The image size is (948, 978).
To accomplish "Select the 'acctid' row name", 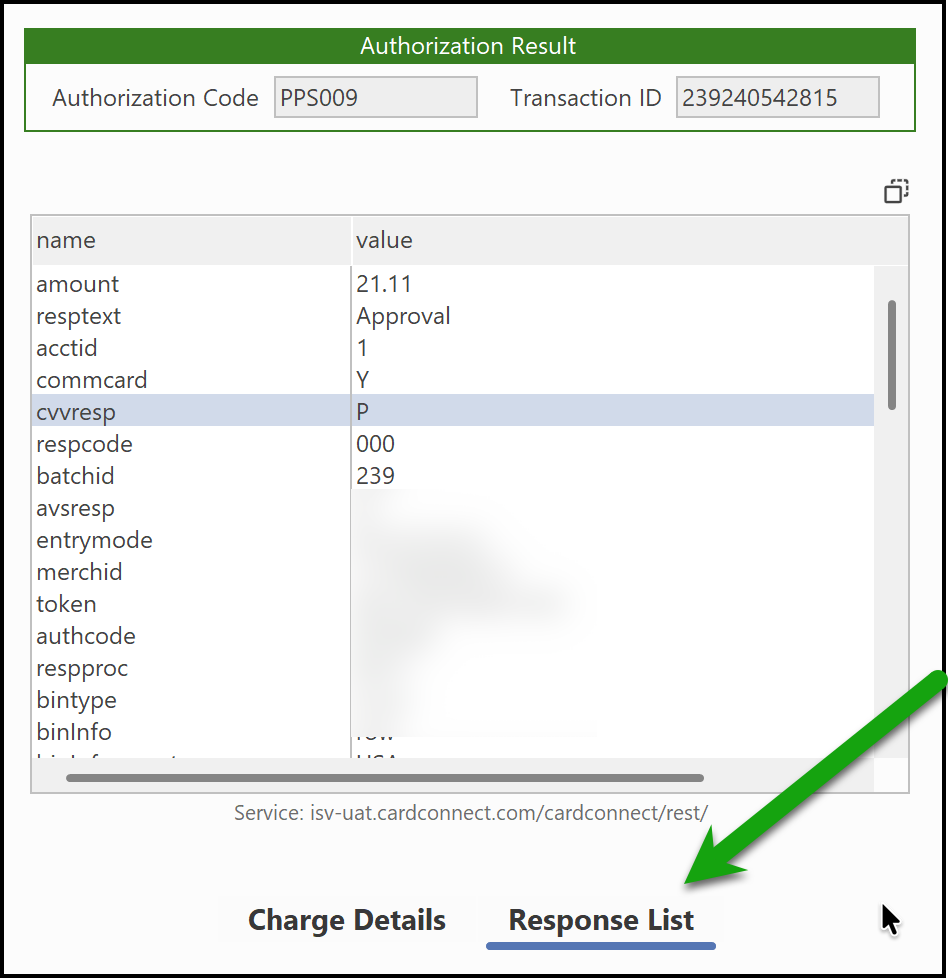I will (191, 348).
